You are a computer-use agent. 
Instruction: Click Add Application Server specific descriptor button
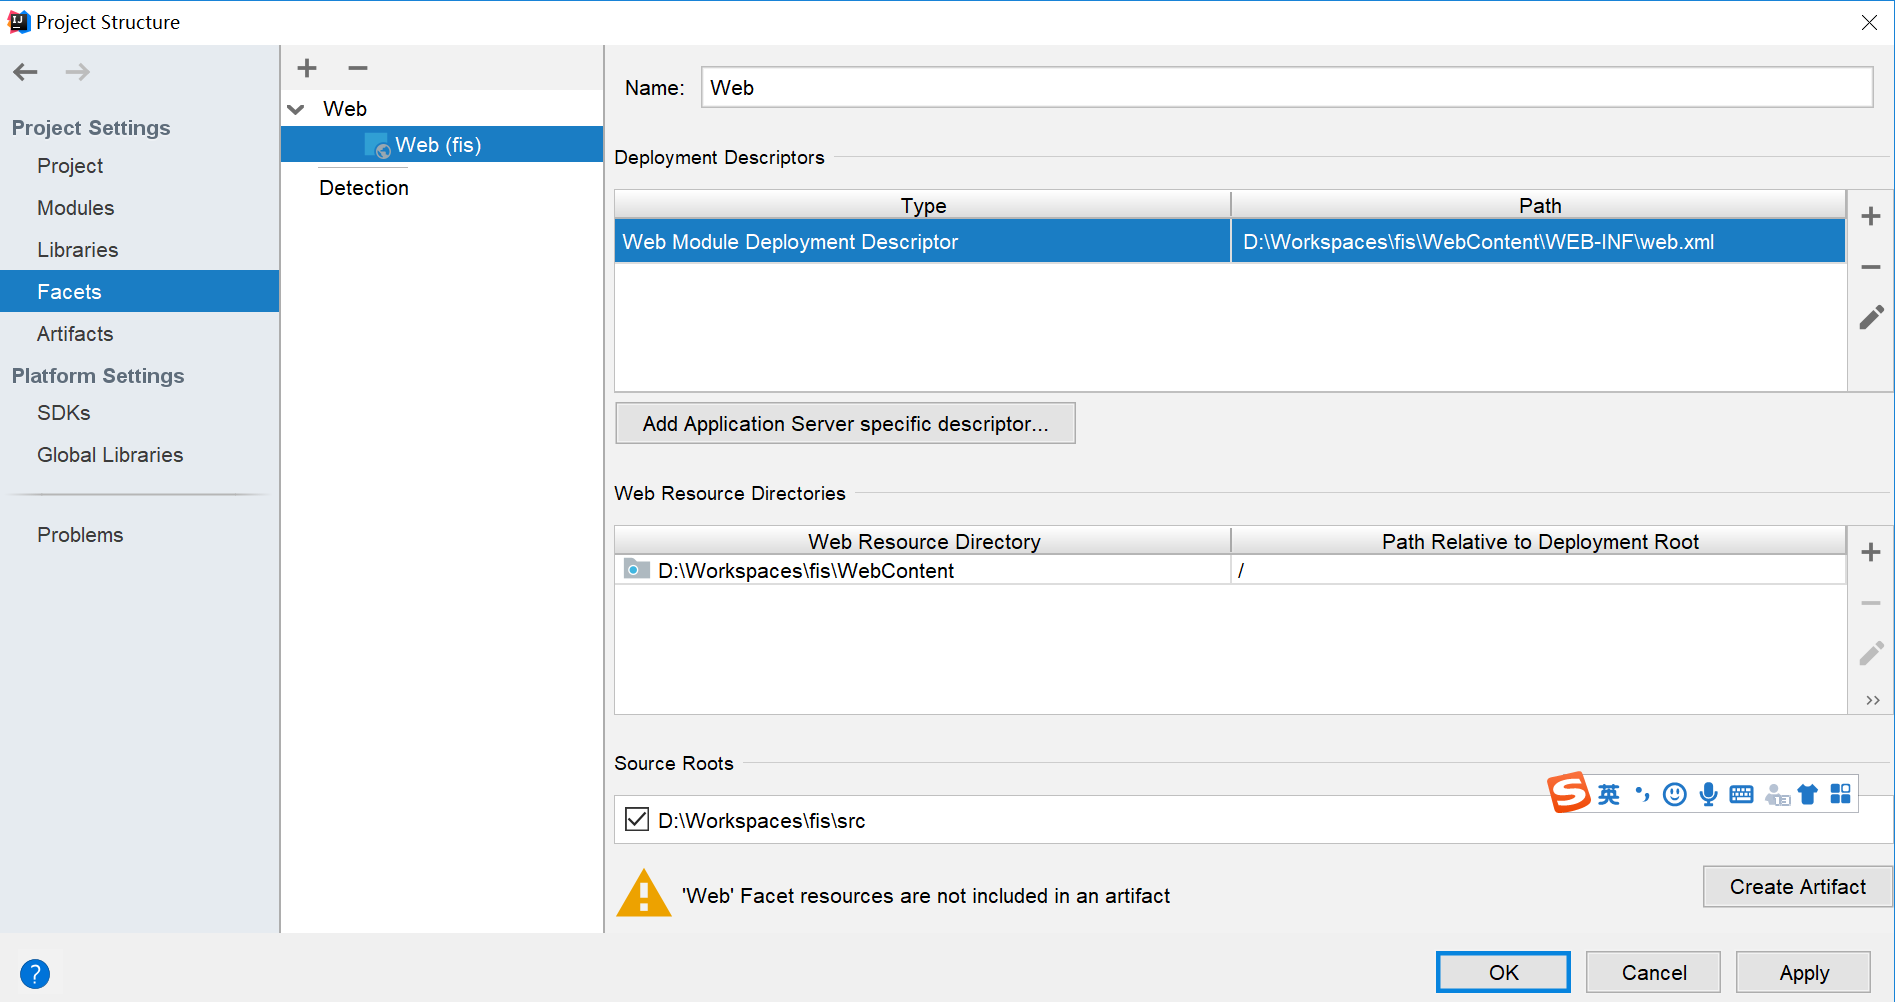click(x=845, y=423)
